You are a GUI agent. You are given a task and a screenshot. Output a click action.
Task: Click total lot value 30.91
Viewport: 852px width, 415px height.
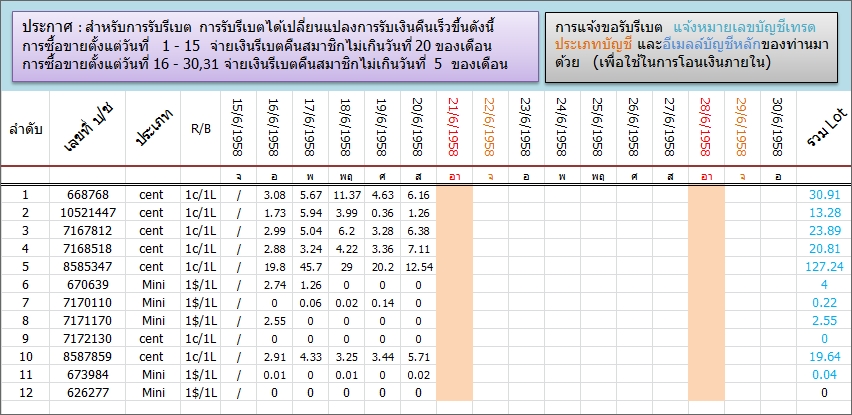click(824, 195)
